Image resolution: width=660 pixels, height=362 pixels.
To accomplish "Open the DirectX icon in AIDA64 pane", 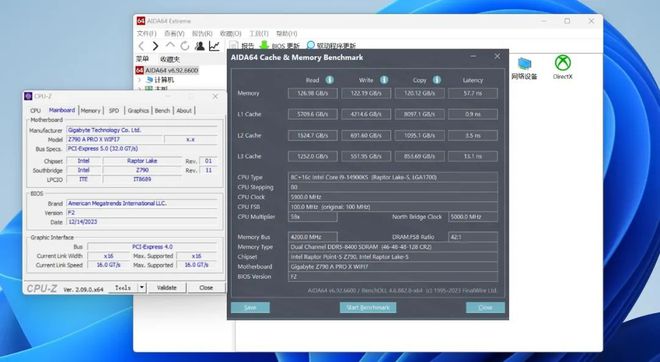I will tap(562, 67).
